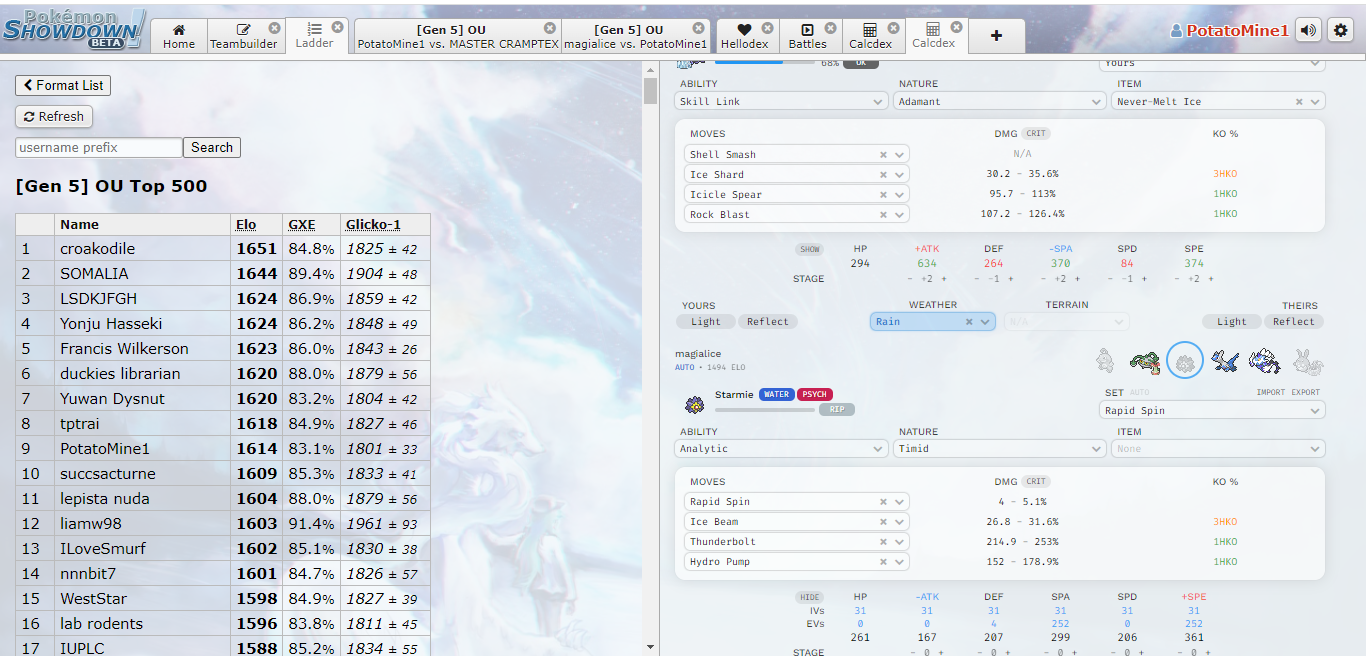Select the first faded Pokémon in magialice's team
The image size is (1366, 656).
[x=1105, y=361]
